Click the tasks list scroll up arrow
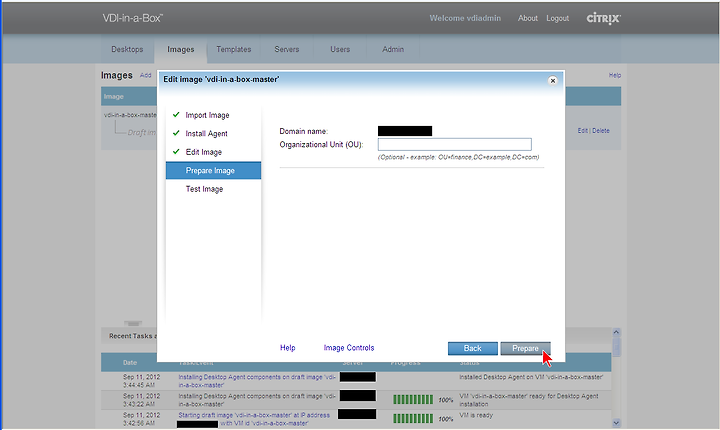The height and width of the screenshot is (430, 720). click(616, 332)
